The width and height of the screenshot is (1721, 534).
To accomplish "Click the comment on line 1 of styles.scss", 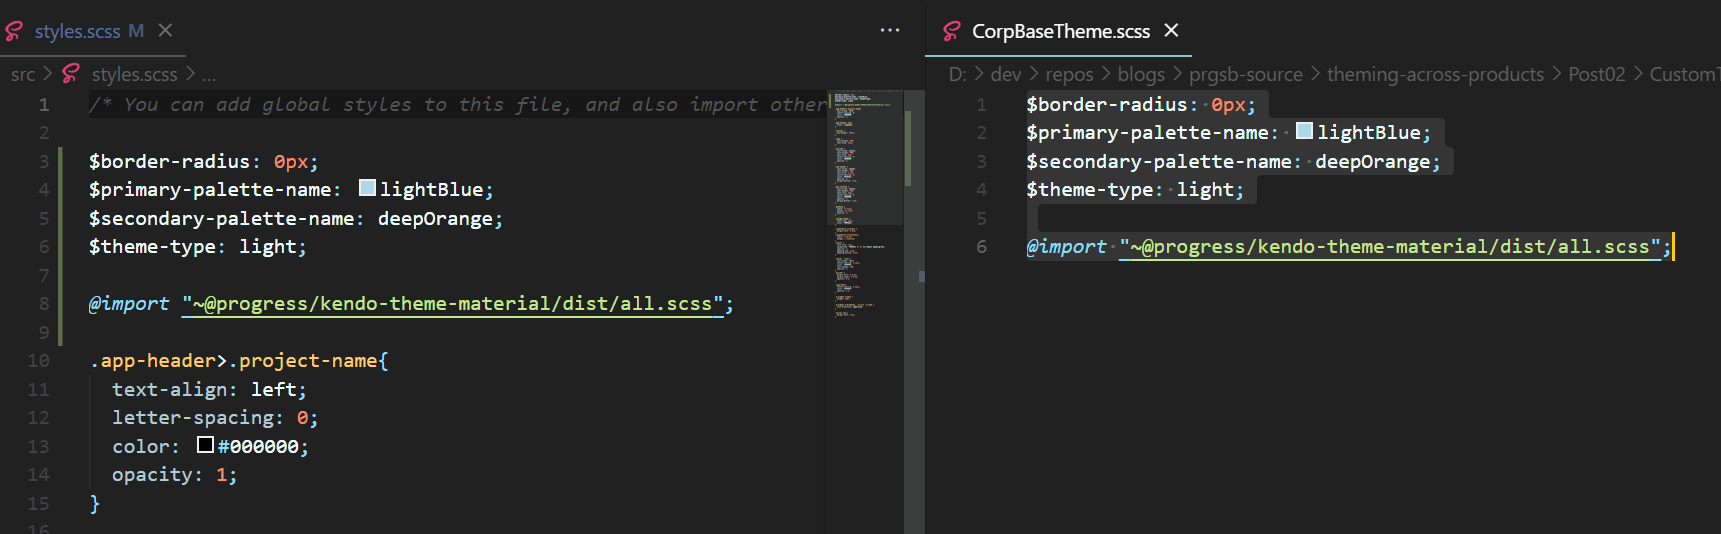I will pyautogui.click(x=458, y=105).
